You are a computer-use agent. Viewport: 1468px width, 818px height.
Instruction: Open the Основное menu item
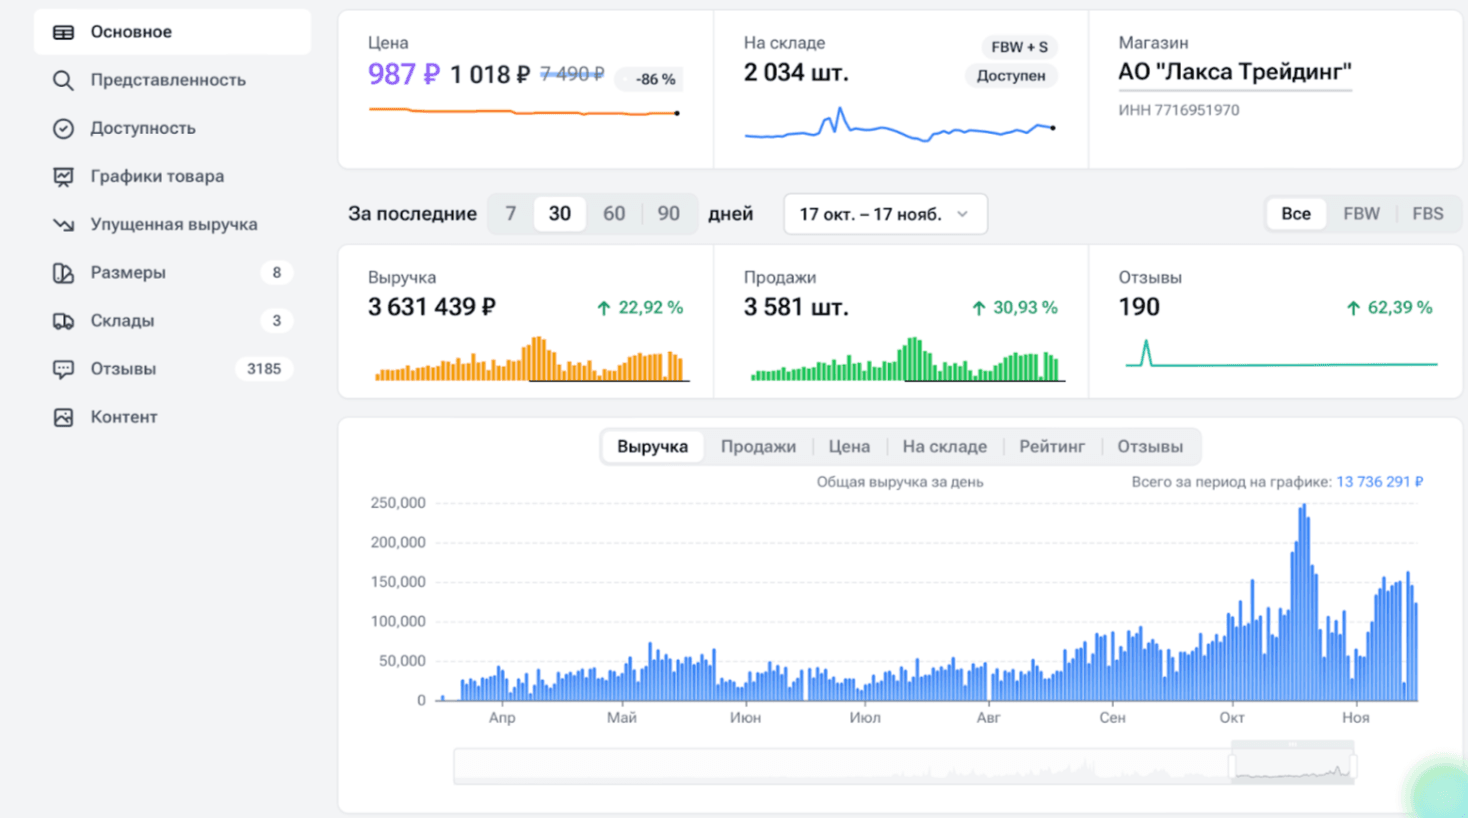(172, 32)
